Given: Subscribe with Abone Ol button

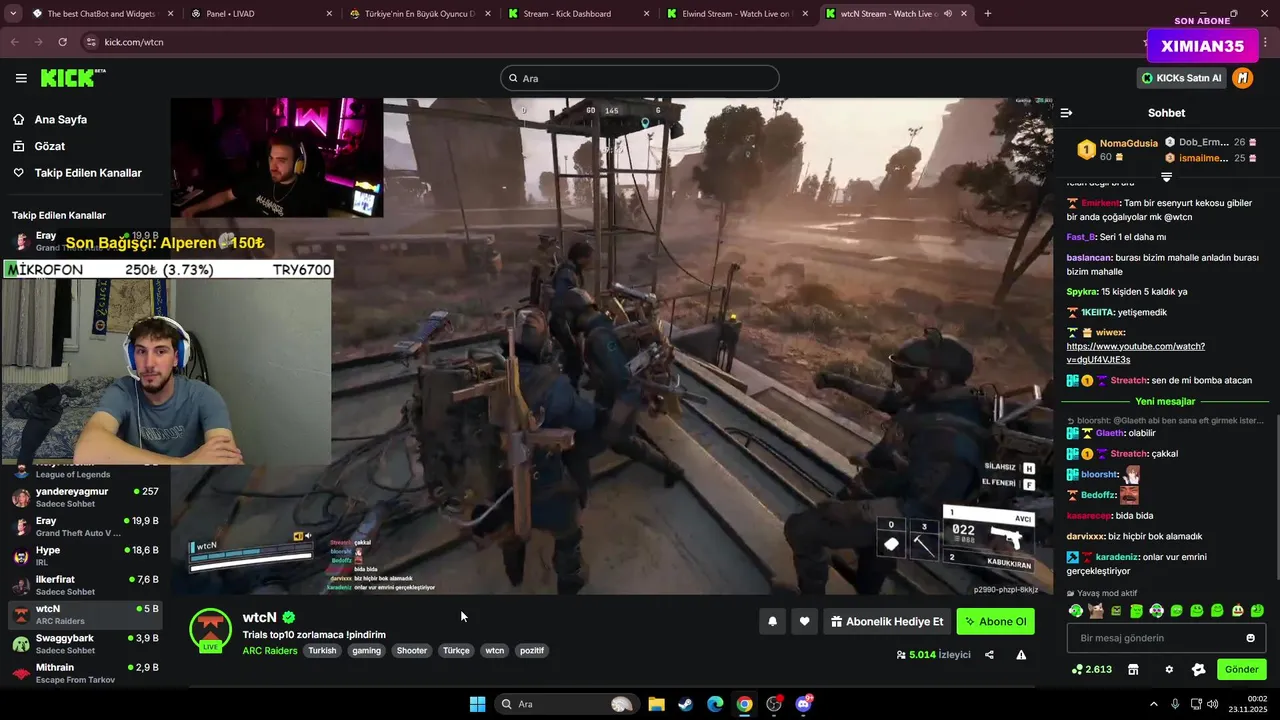Looking at the screenshot, I should tap(995, 622).
